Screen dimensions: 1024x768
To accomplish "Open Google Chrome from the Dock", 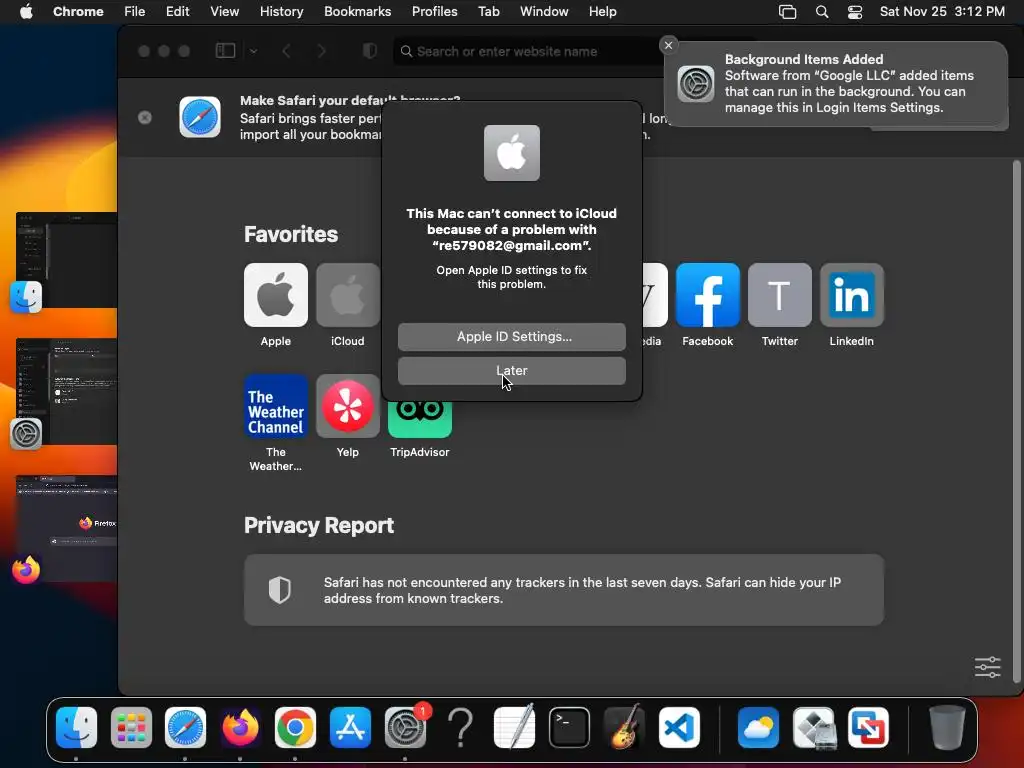I will click(295, 727).
